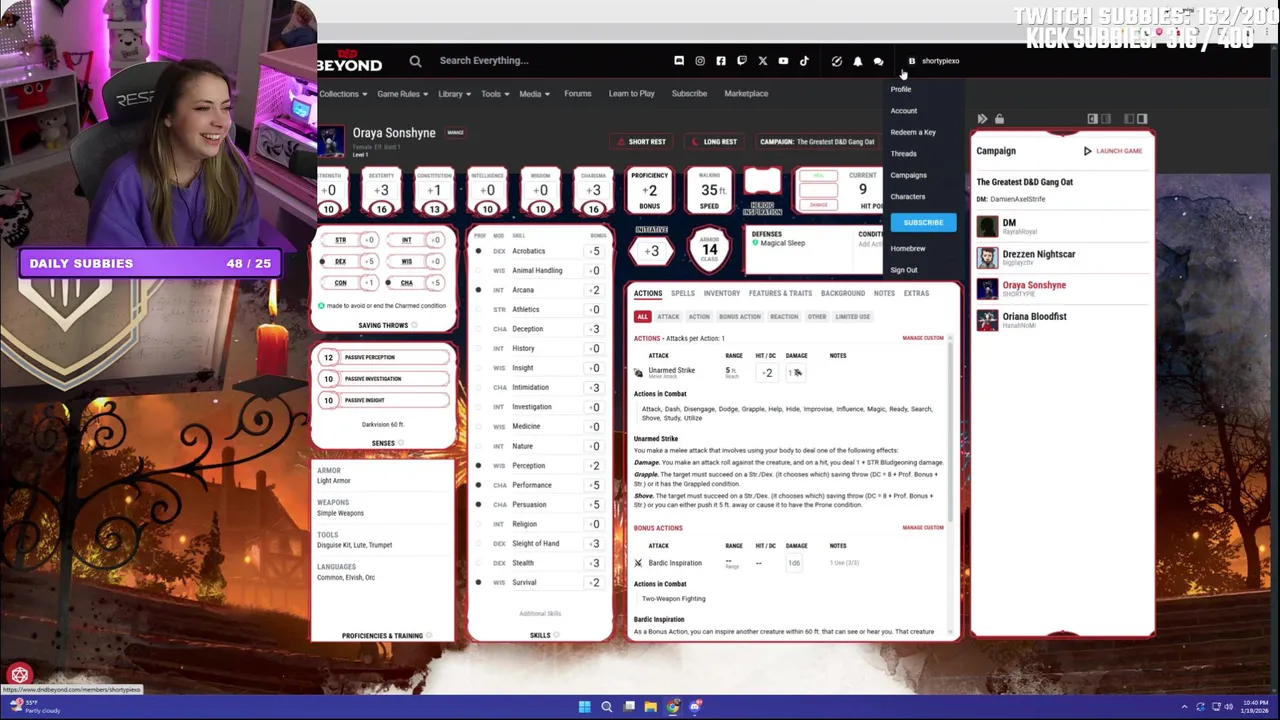Click the Heal button

pyautogui.click(x=818, y=176)
